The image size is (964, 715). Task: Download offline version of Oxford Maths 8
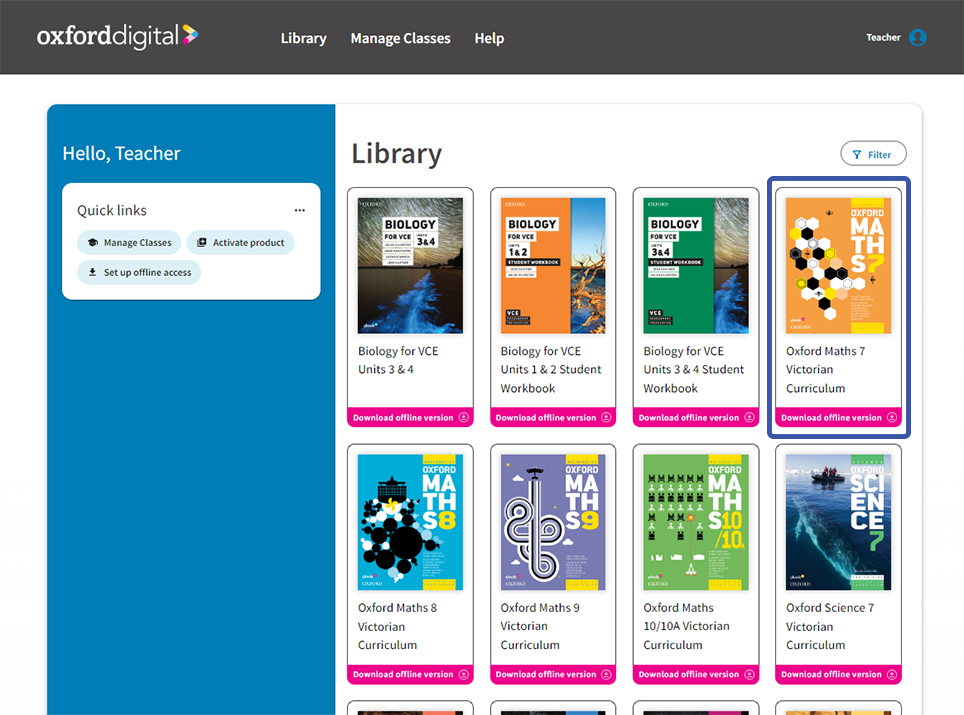(x=410, y=674)
